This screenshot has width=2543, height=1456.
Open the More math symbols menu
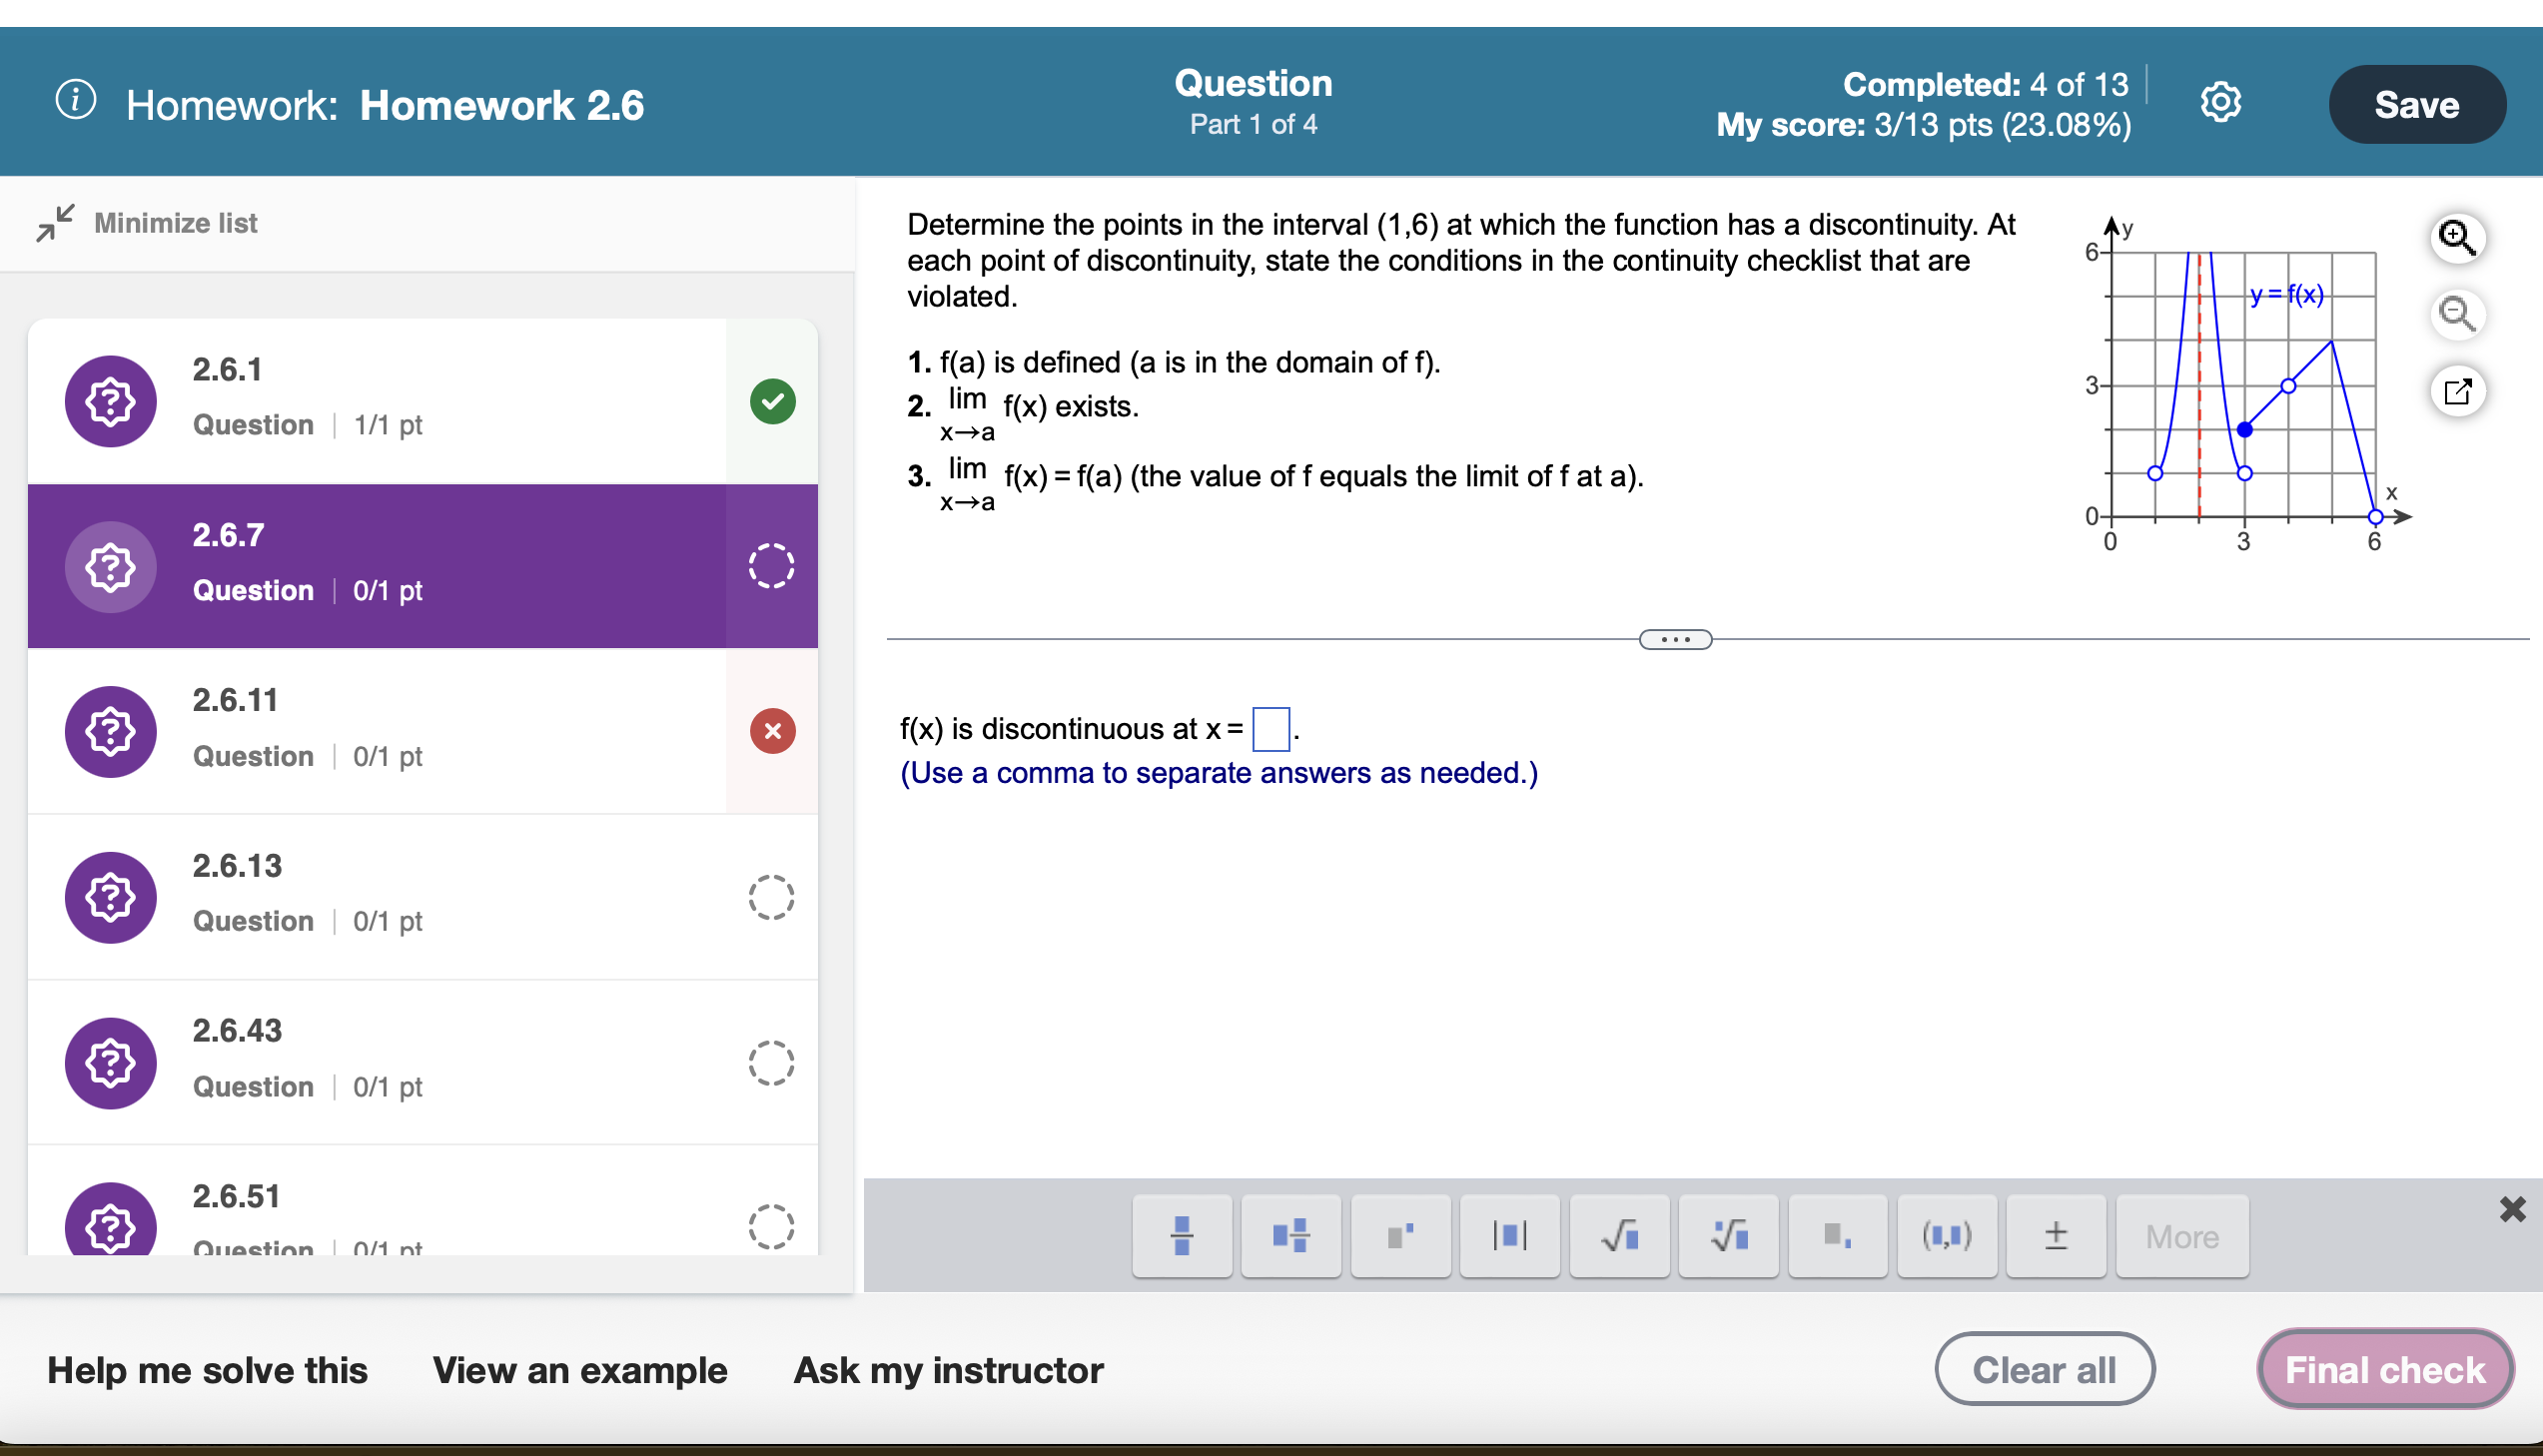pyautogui.click(x=2182, y=1236)
